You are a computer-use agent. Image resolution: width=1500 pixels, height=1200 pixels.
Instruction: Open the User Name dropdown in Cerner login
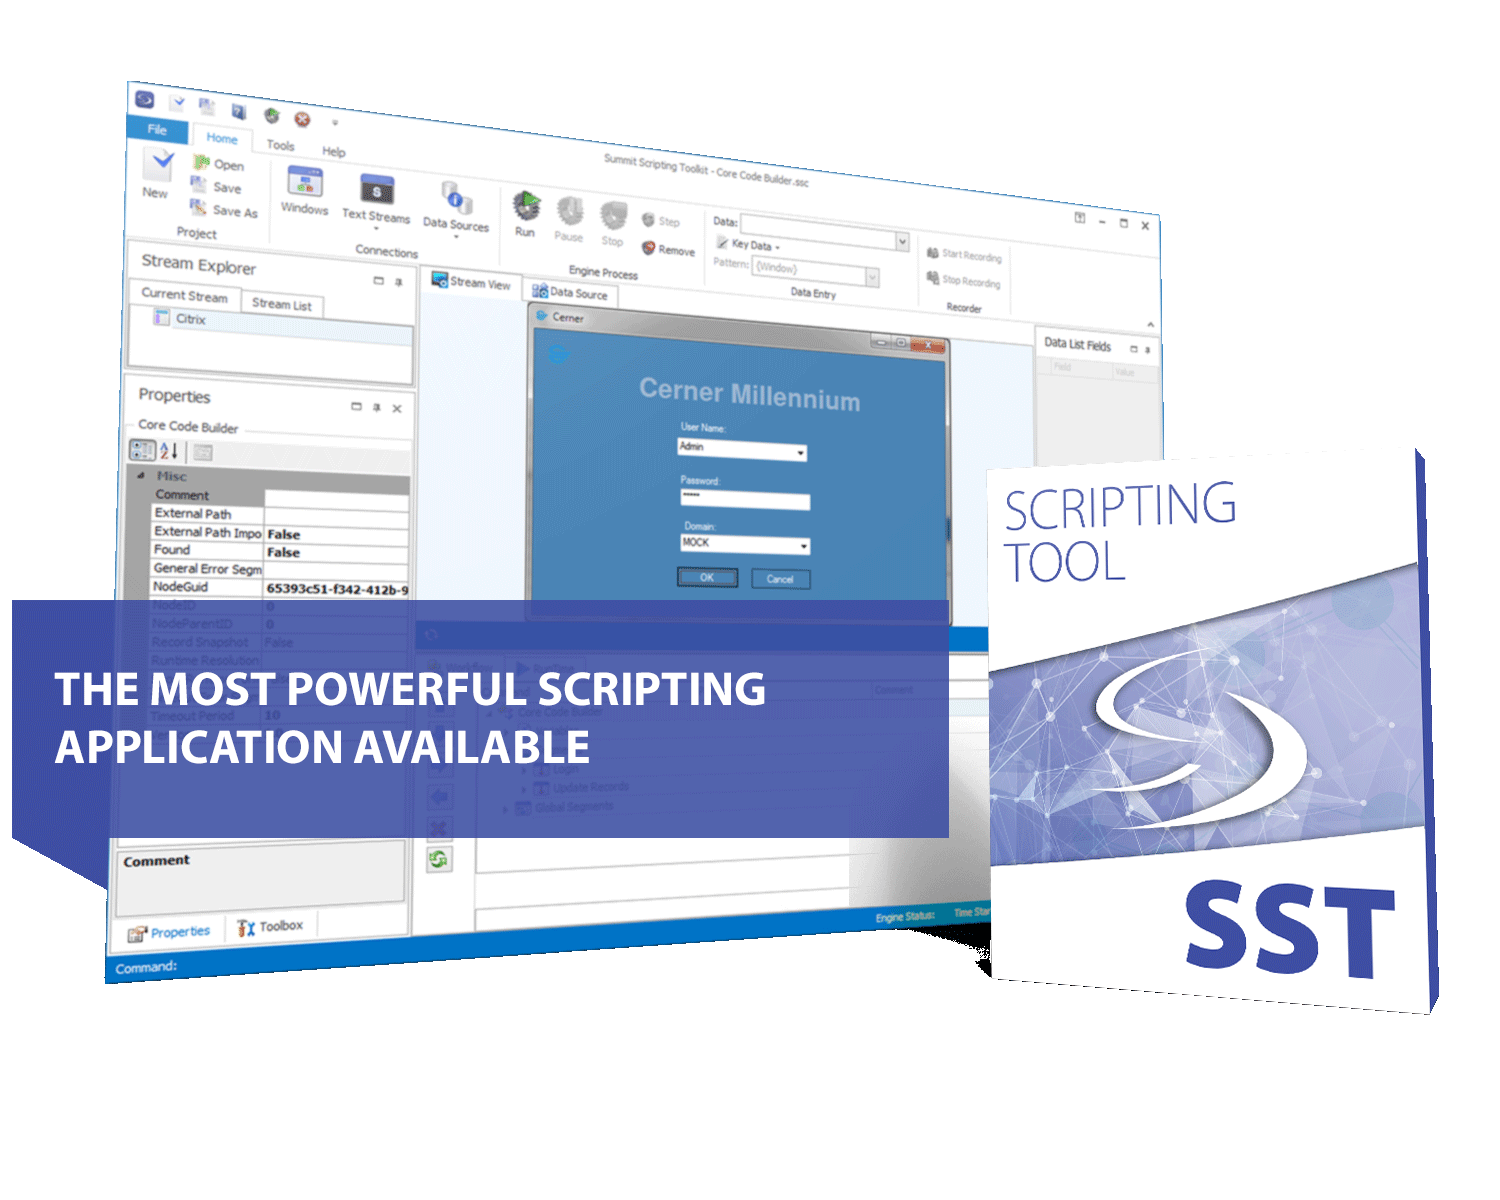(x=800, y=454)
